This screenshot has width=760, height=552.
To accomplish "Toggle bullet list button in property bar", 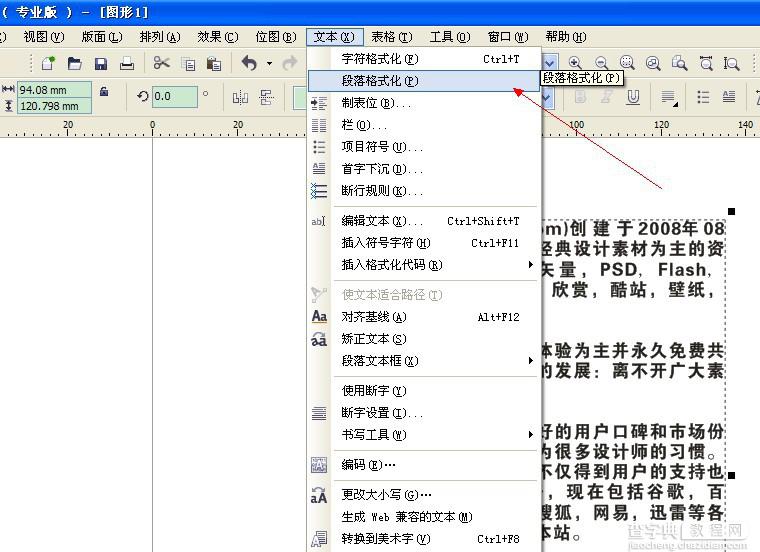I will click(x=703, y=97).
